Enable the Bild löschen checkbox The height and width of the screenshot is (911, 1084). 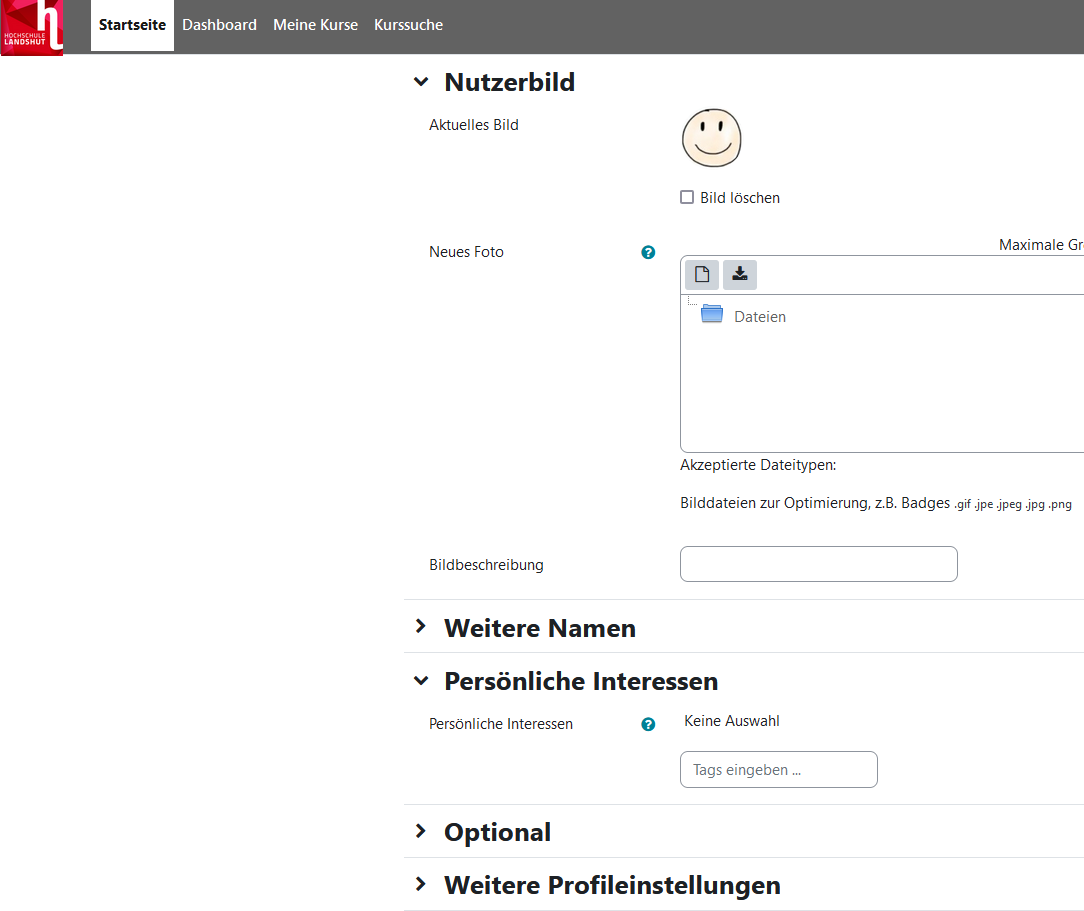[x=687, y=198]
